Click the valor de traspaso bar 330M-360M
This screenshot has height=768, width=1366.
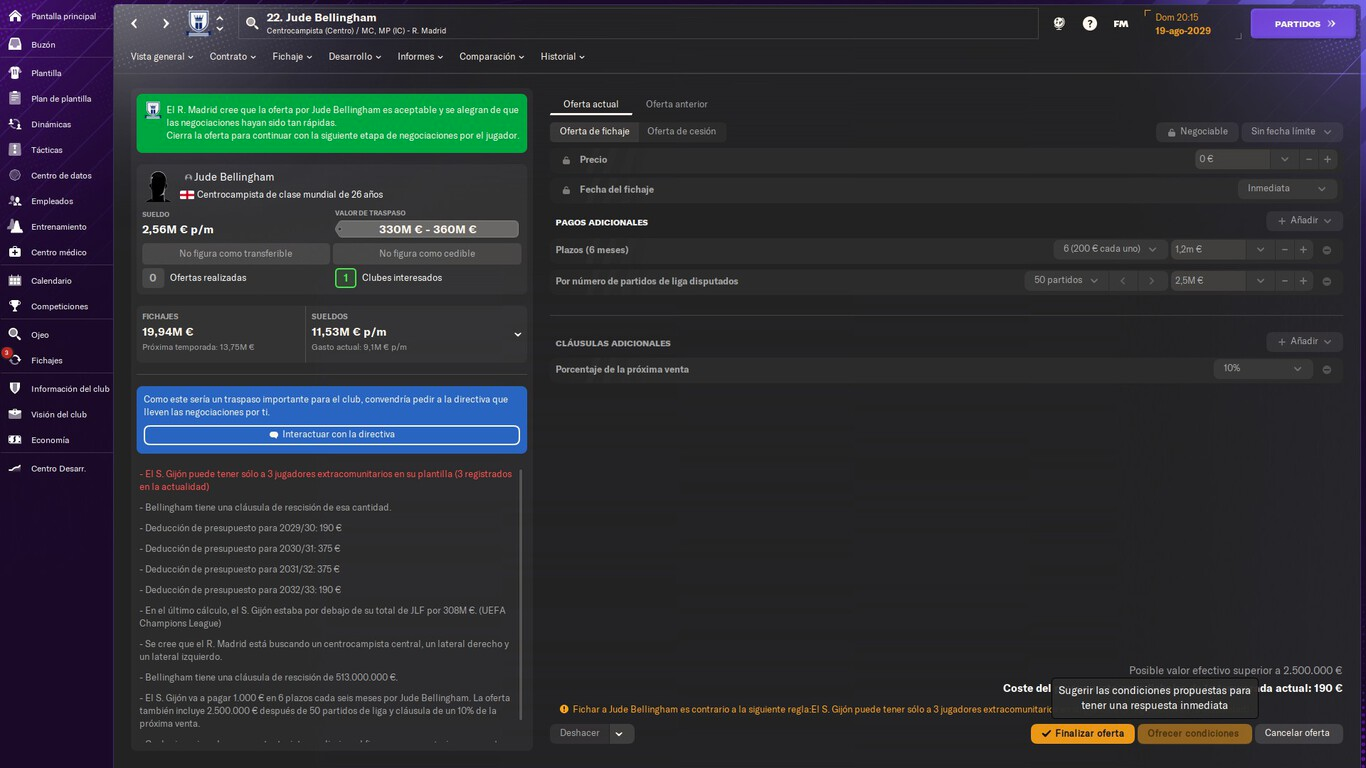point(427,229)
